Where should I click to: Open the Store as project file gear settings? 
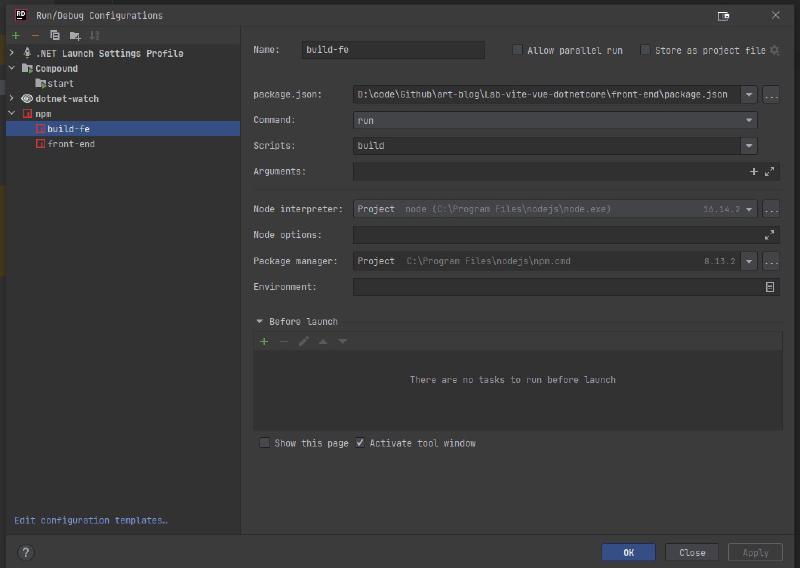(774, 50)
